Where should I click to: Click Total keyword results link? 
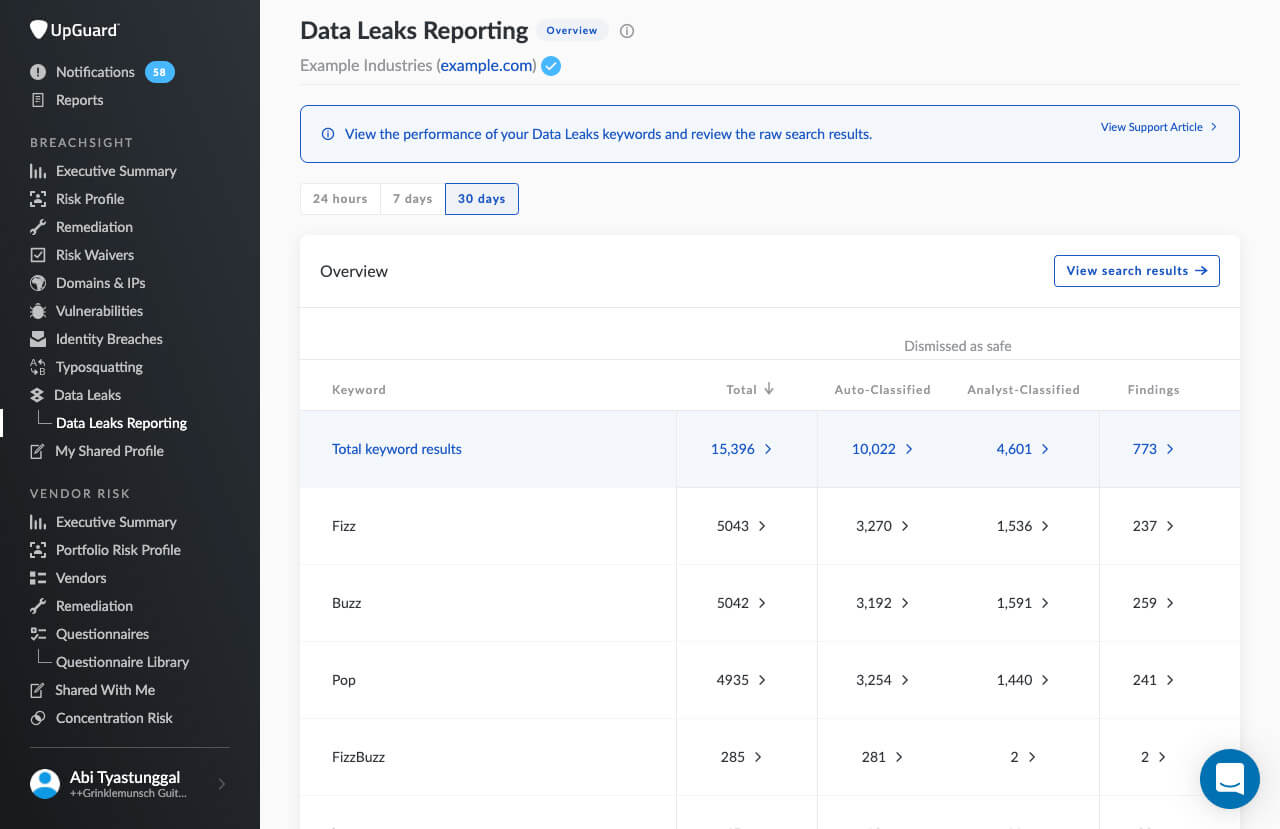point(397,449)
